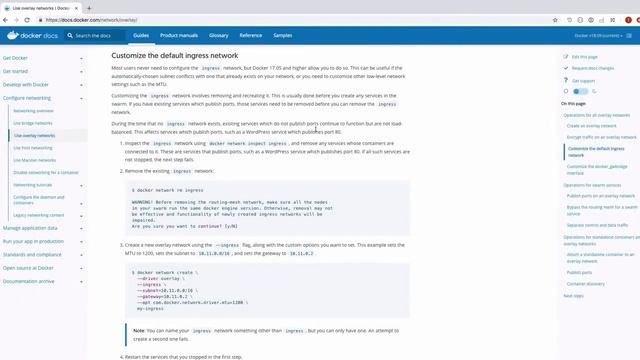
Task: Reload the page with refresh icon
Action: pyautogui.click(x=27, y=20)
